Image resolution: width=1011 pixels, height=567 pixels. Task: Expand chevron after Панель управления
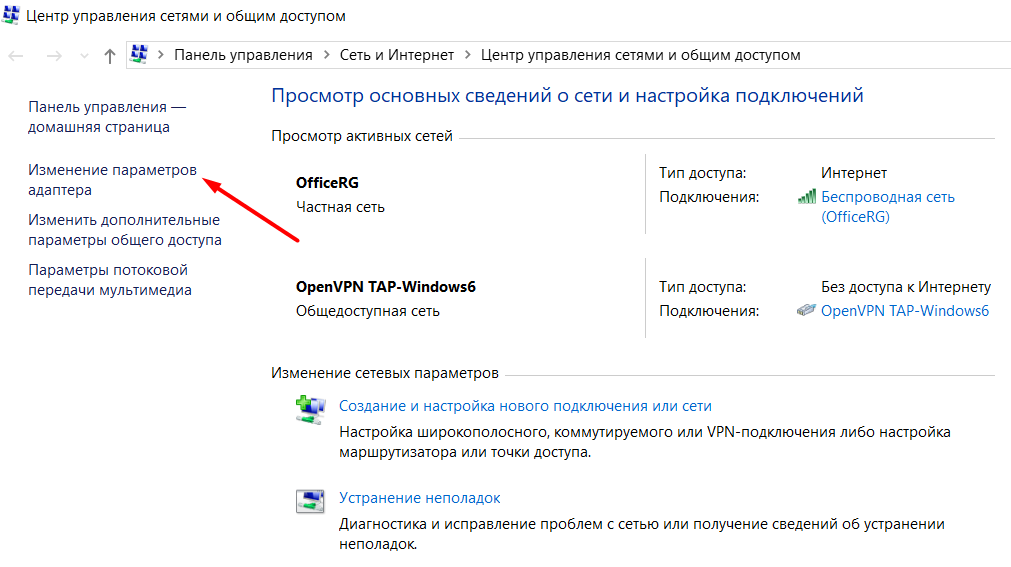pos(326,55)
